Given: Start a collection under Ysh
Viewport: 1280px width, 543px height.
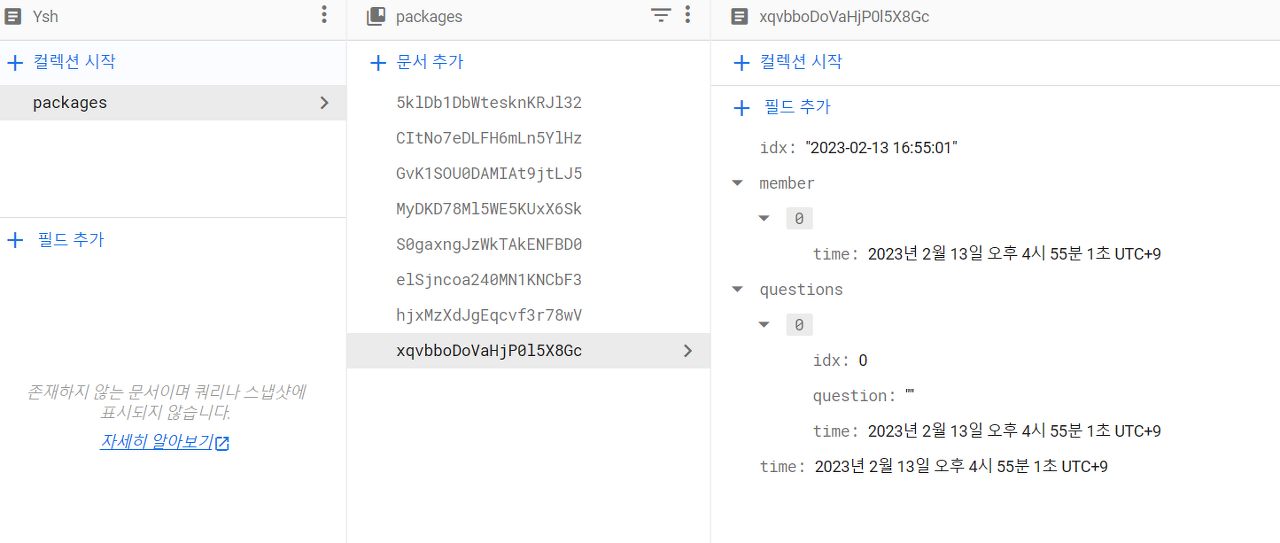Looking at the screenshot, I should [x=61, y=62].
